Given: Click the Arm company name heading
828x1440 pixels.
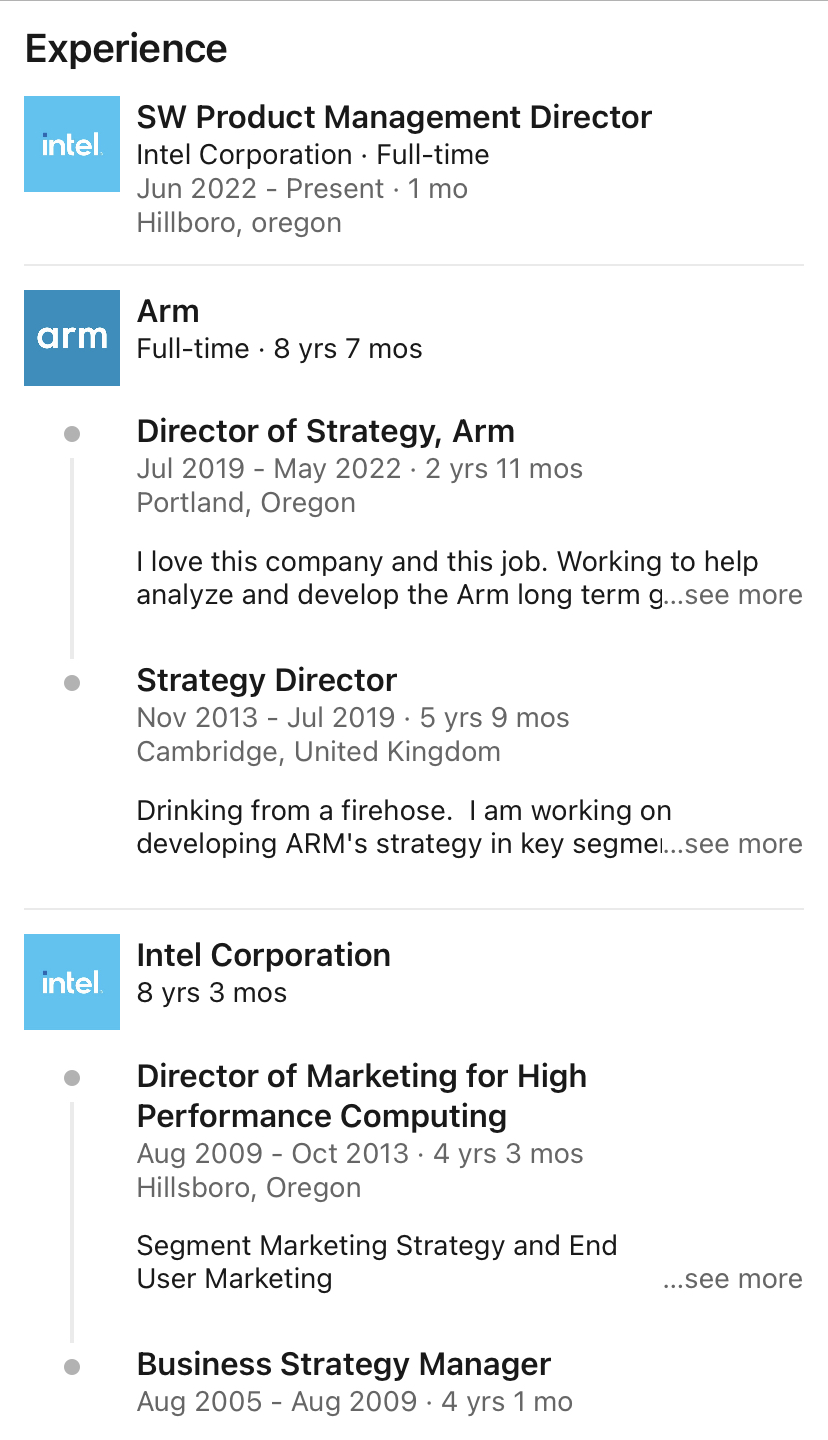Looking at the screenshot, I should coord(168,311).
